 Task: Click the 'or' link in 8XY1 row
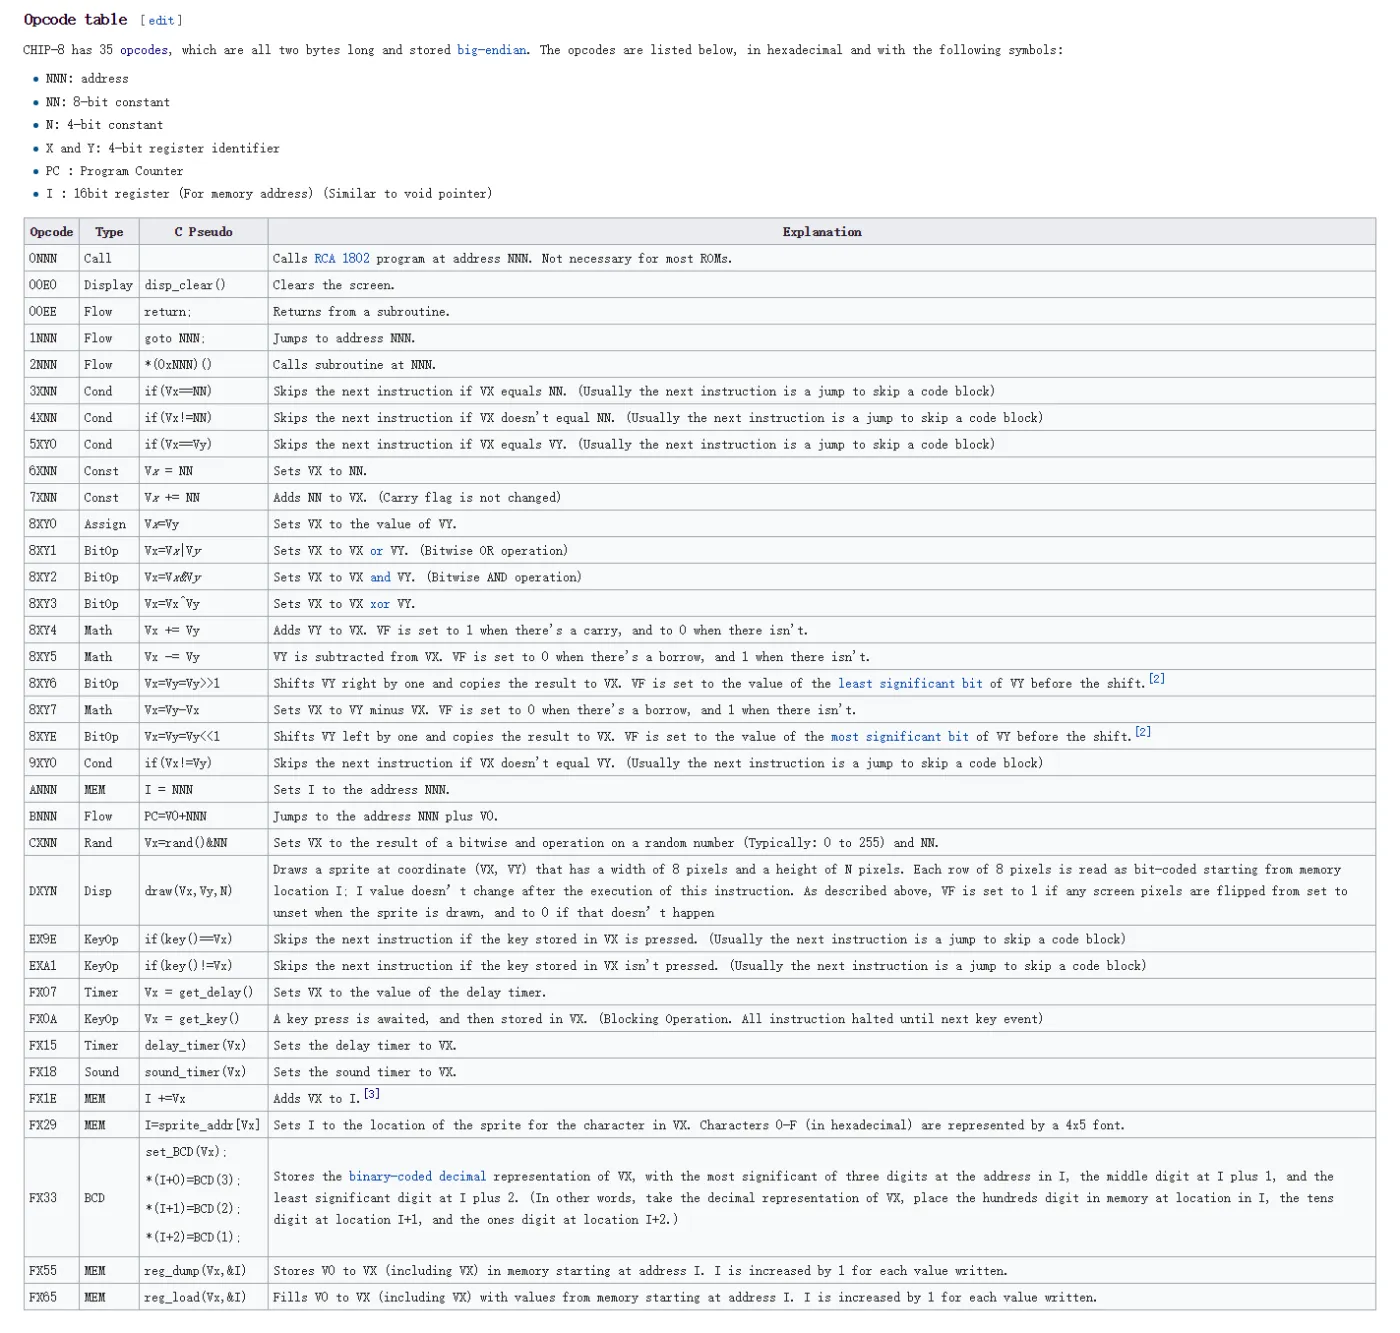(x=376, y=551)
